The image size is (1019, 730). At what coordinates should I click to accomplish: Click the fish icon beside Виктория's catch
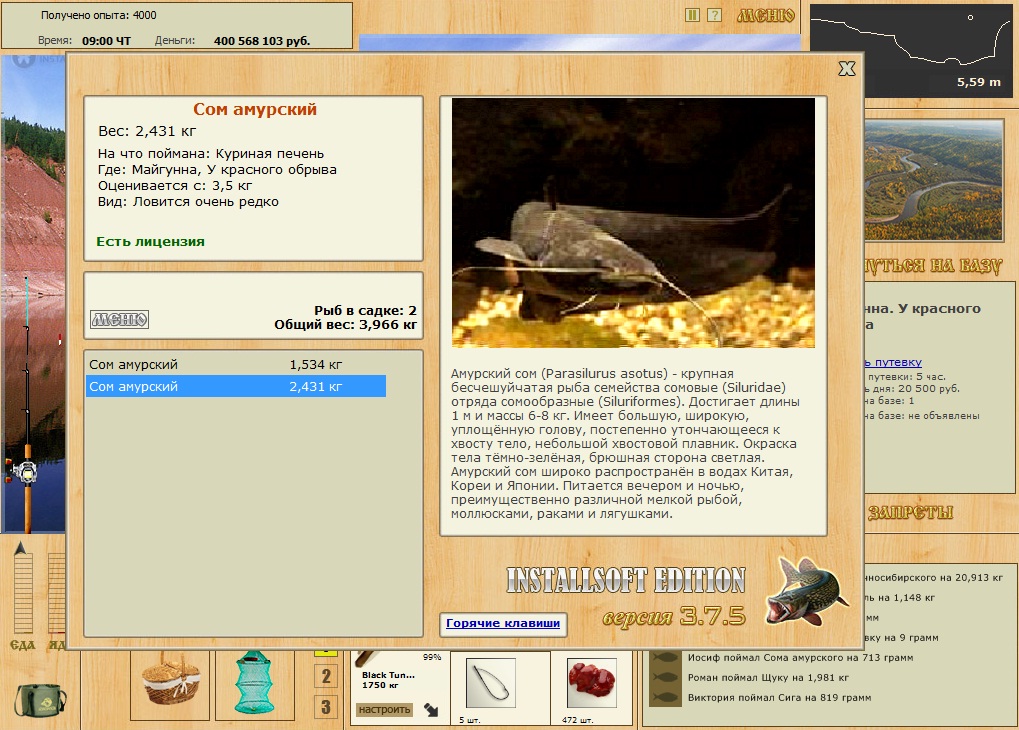[665, 697]
